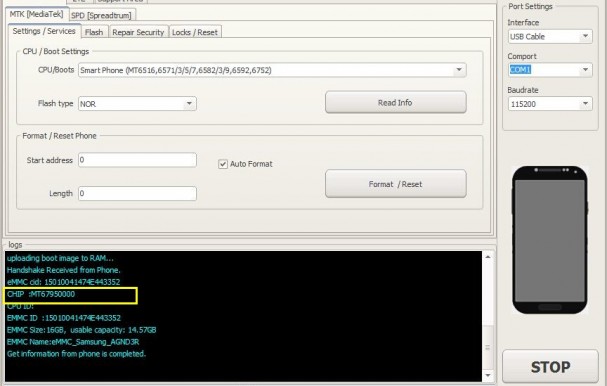The width and height of the screenshot is (607, 386).
Task: Select the MTK [MediaTek] tab
Action: pos(36,14)
